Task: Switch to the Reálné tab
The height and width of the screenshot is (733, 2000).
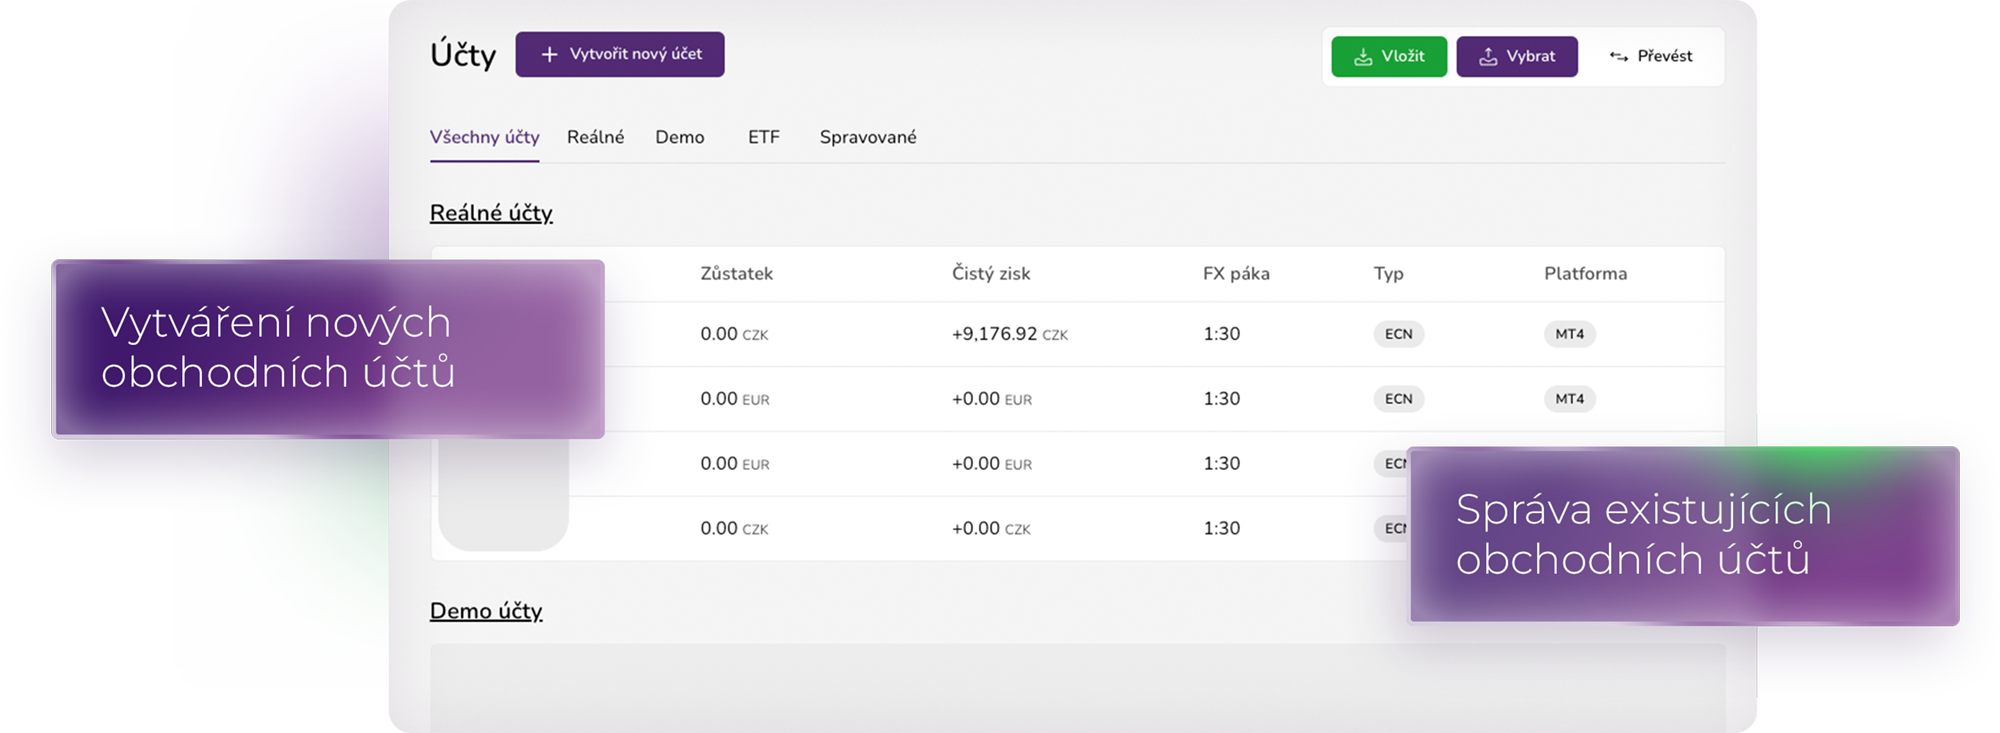Action: (595, 138)
